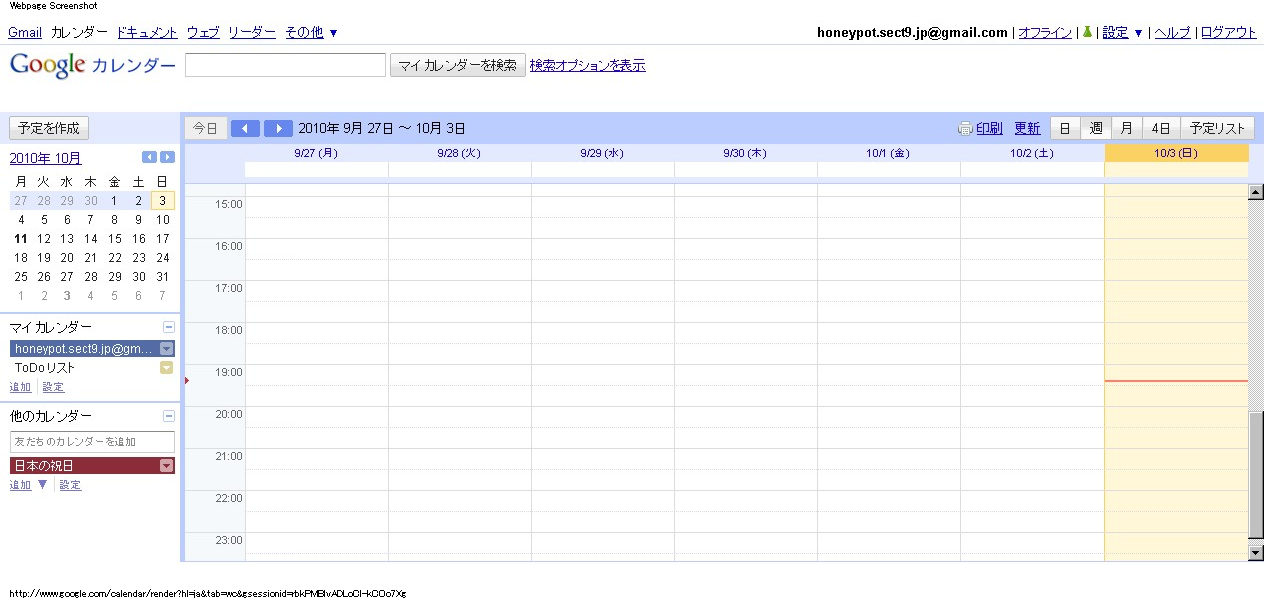The width and height of the screenshot is (1264, 598).
Task: Select day 15 in mini calendar
Action: coord(115,239)
